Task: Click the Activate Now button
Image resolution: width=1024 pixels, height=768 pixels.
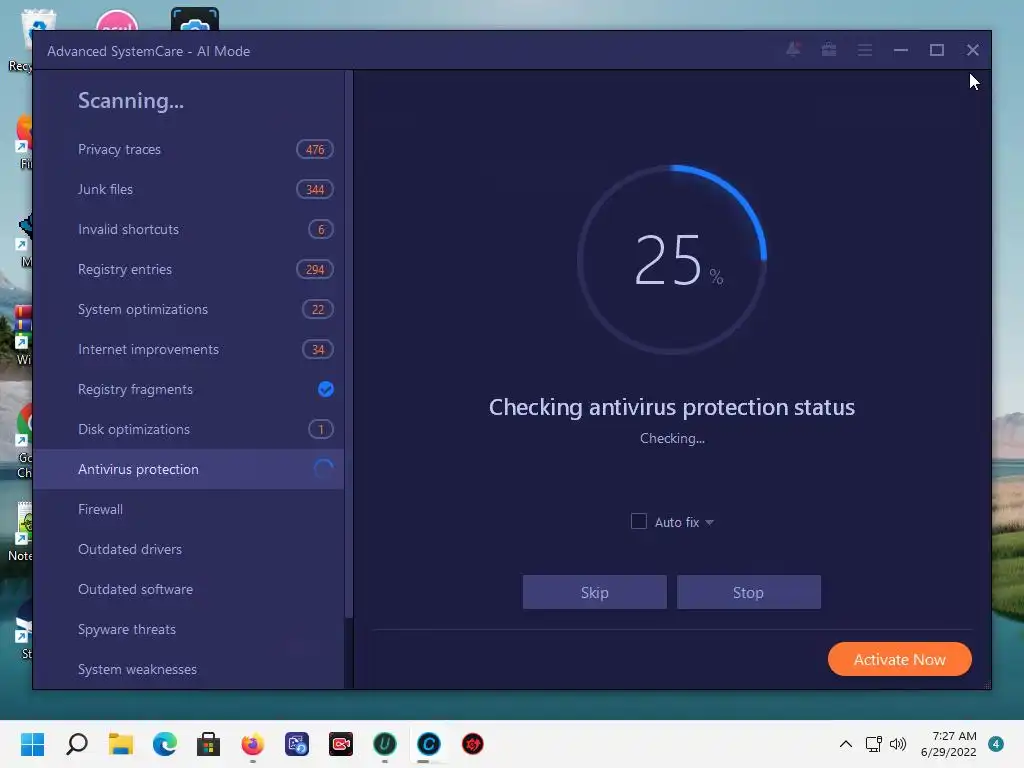Action: click(899, 660)
